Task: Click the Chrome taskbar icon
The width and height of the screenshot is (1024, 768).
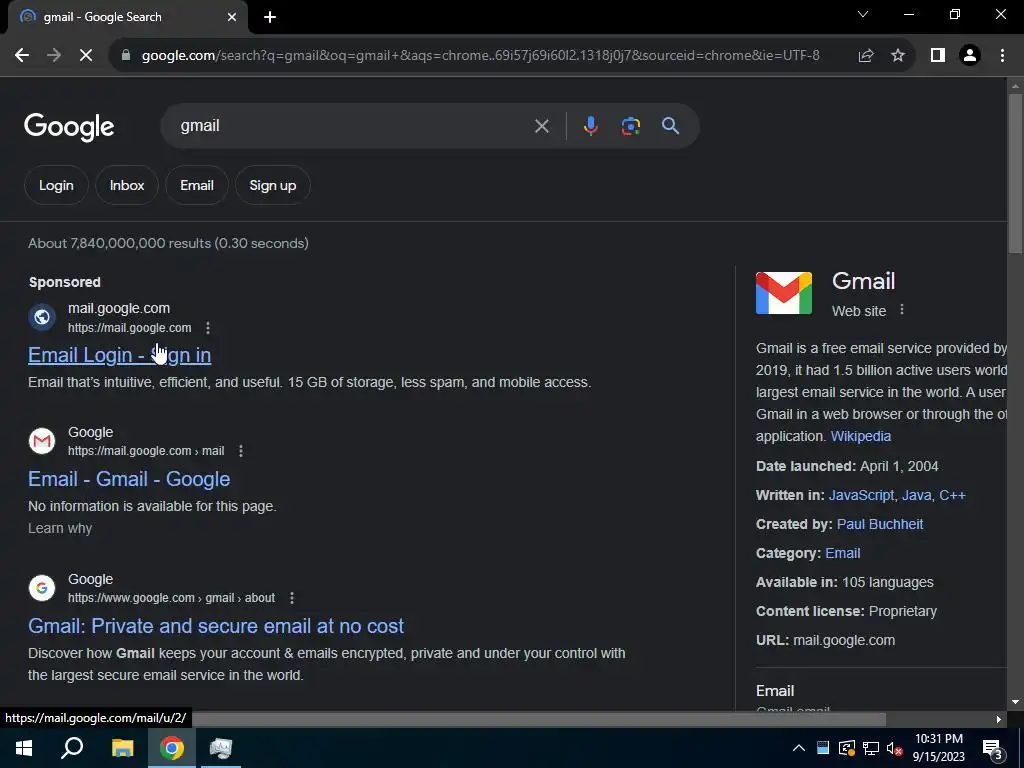Action: (x=172, y=748)
